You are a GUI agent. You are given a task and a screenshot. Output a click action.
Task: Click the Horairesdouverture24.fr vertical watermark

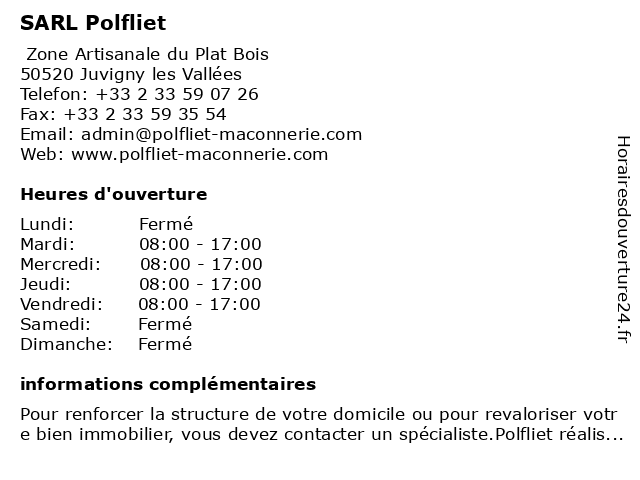point(623,240)
